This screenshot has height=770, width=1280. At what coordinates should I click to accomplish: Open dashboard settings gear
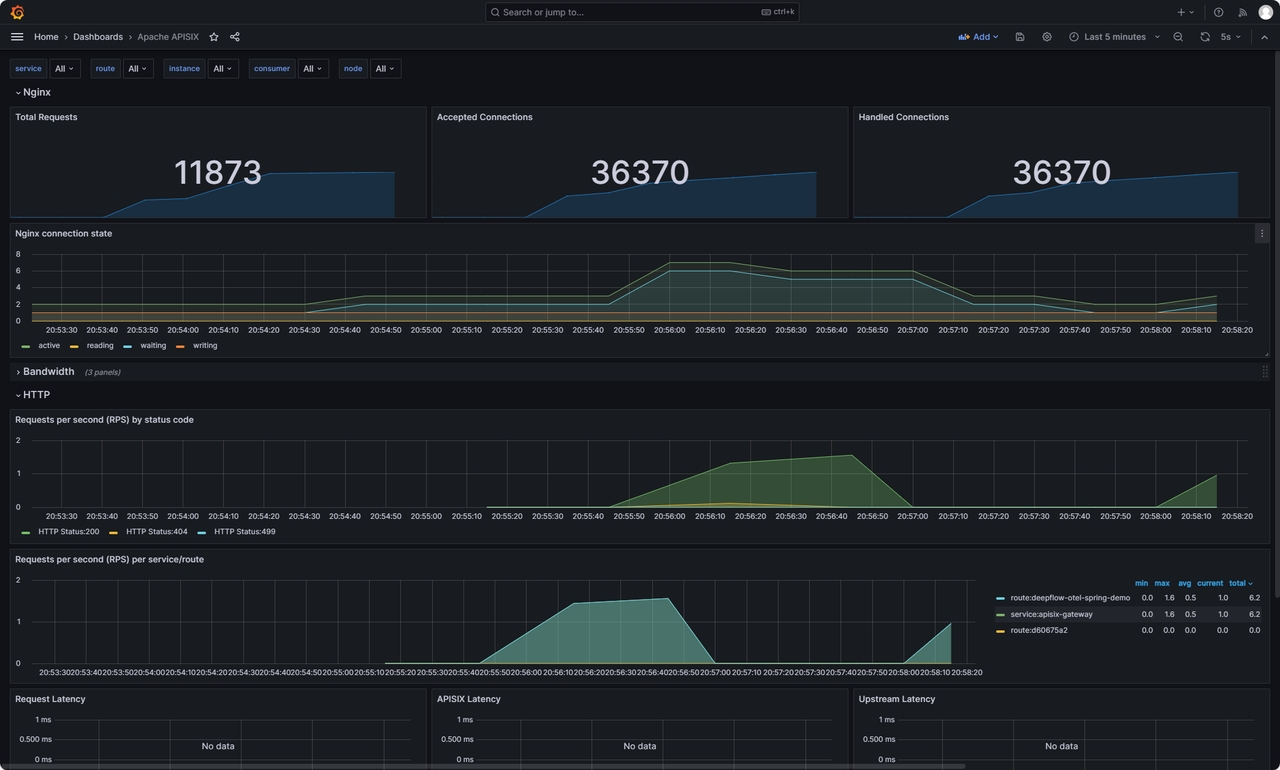click(x=1046, y=36)
